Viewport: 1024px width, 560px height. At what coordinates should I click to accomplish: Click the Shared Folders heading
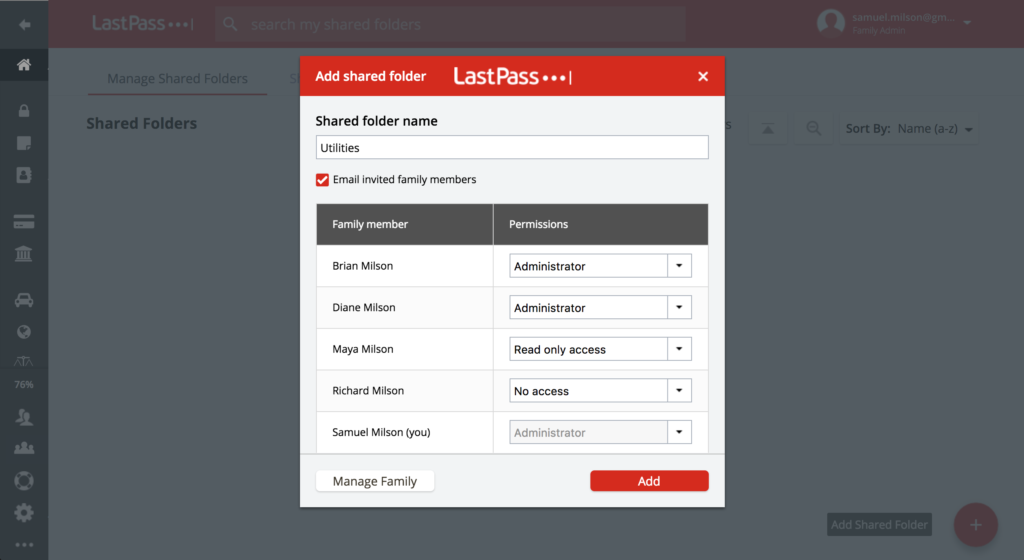coord(142,123)
